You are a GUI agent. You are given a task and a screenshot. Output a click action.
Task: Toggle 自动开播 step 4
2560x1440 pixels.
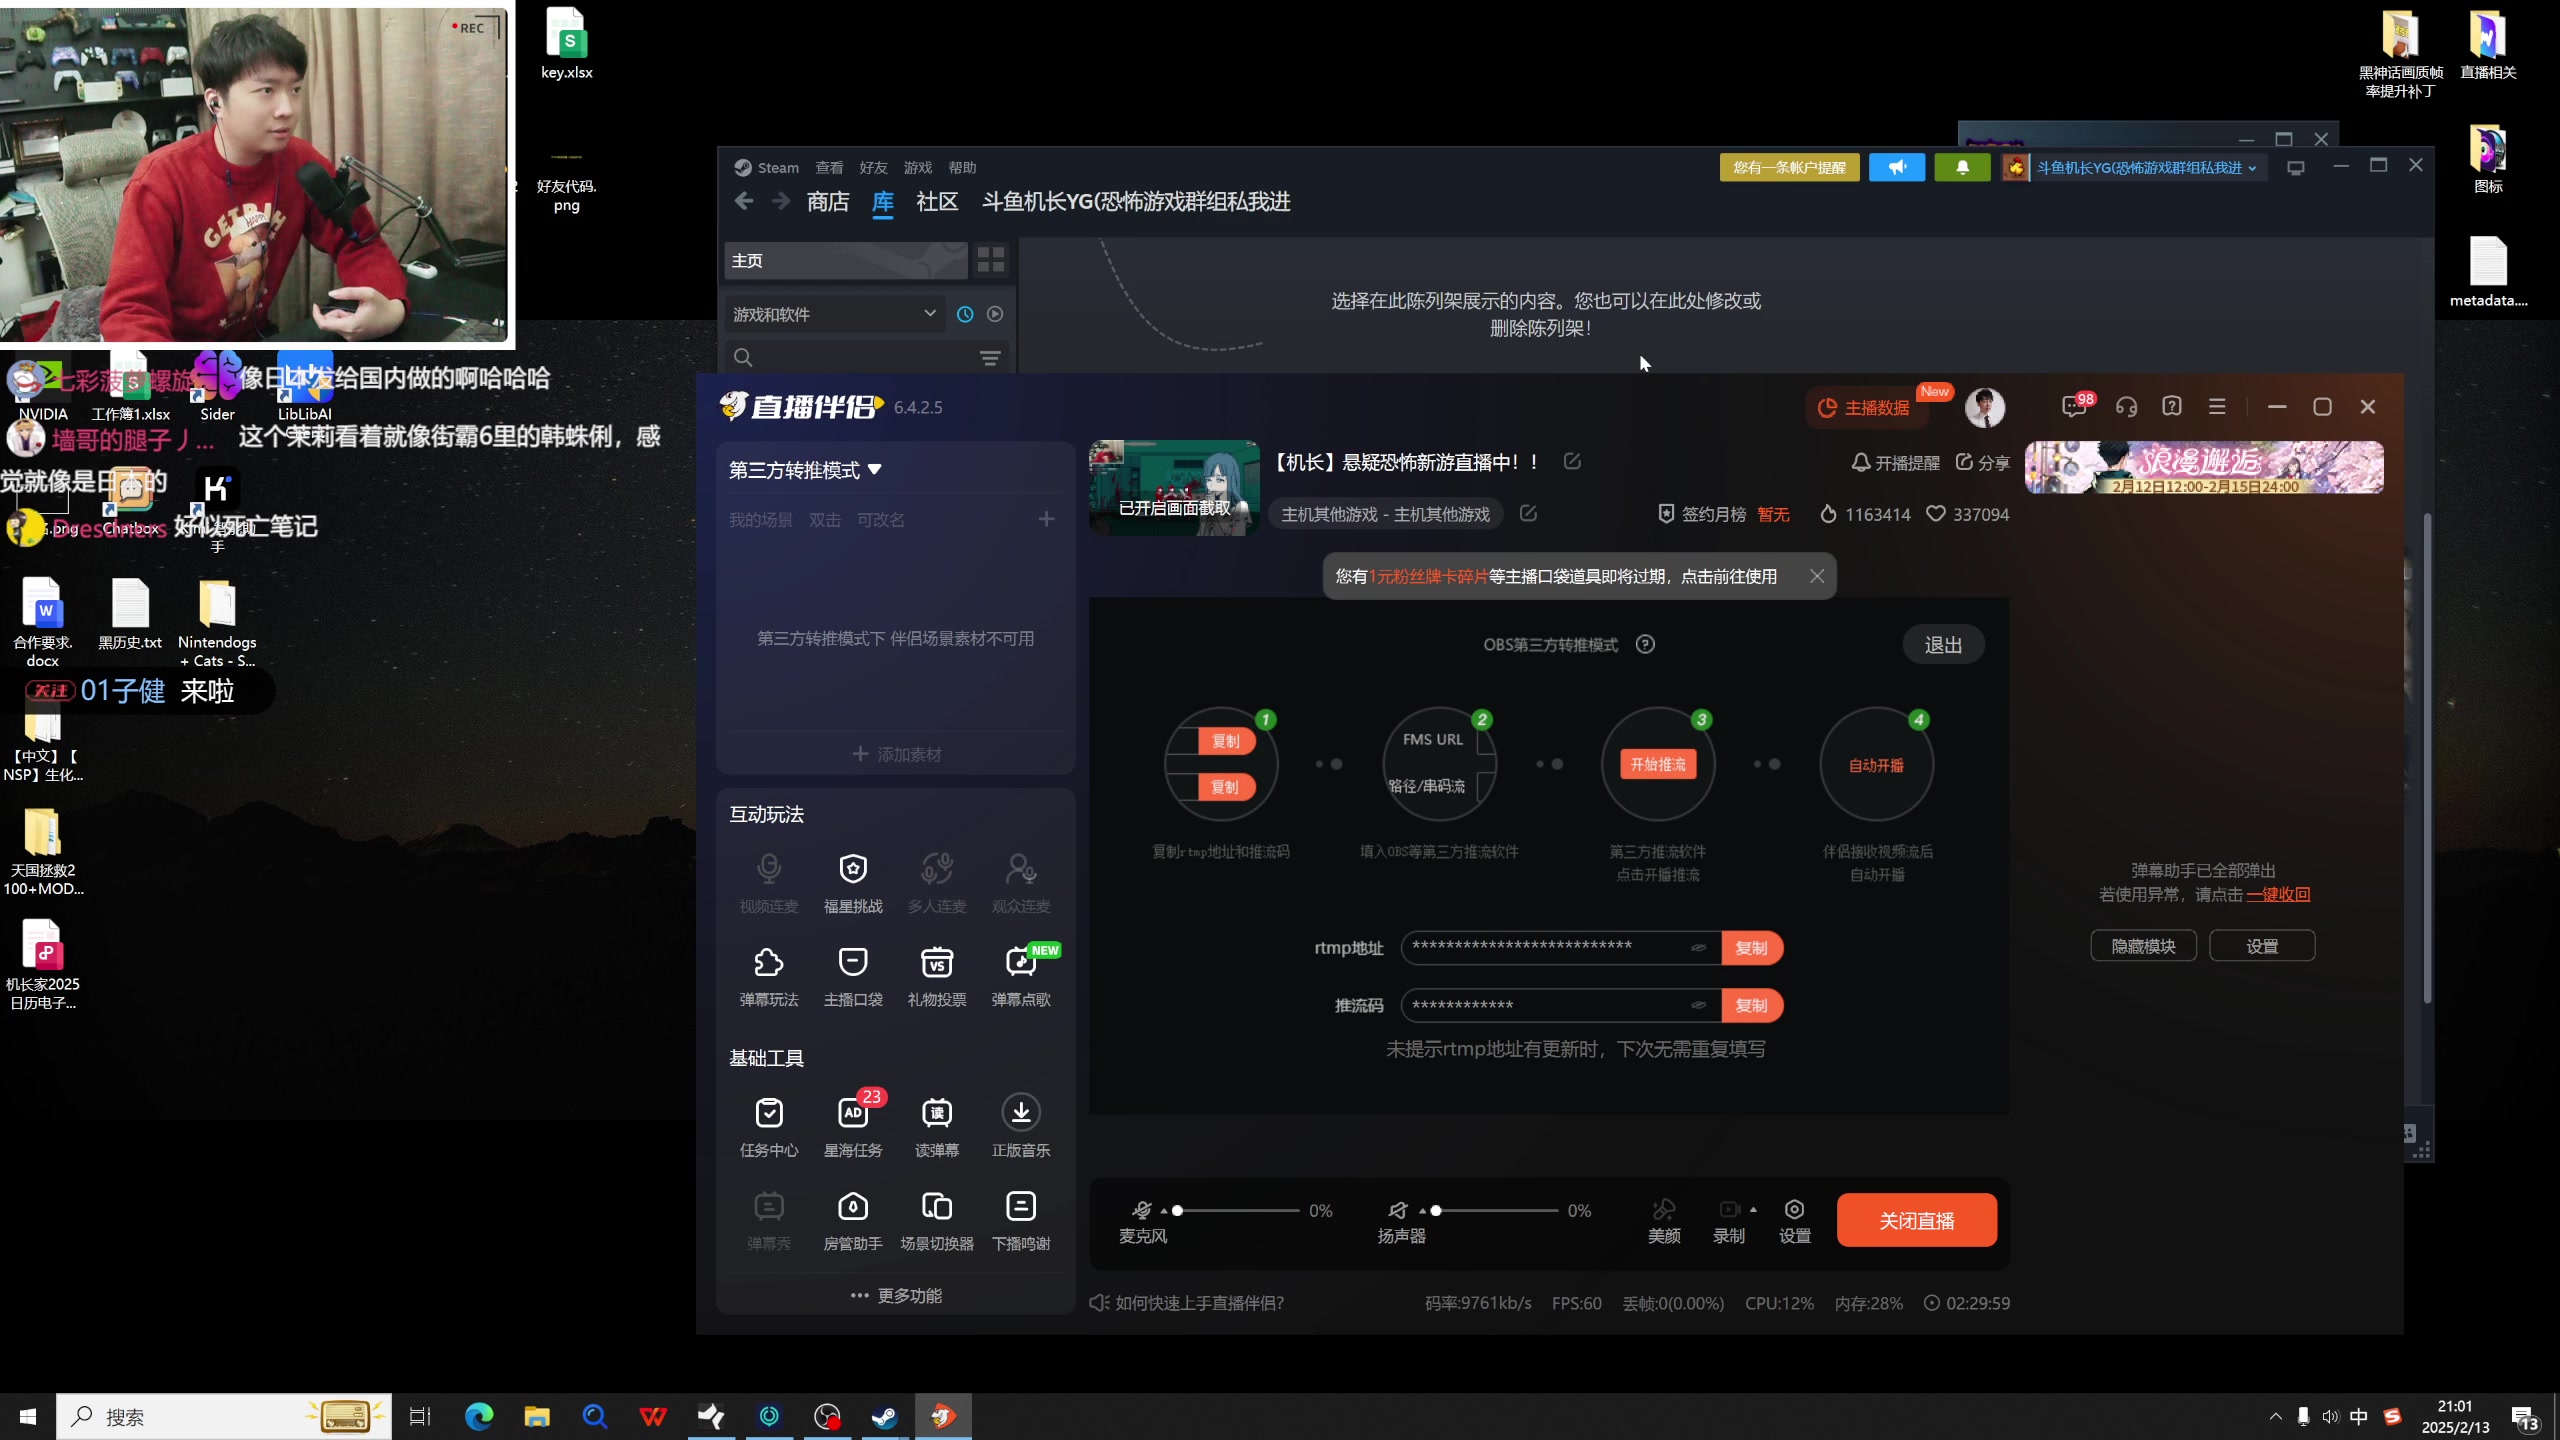pyautogui.click(x=1876, y=765)
